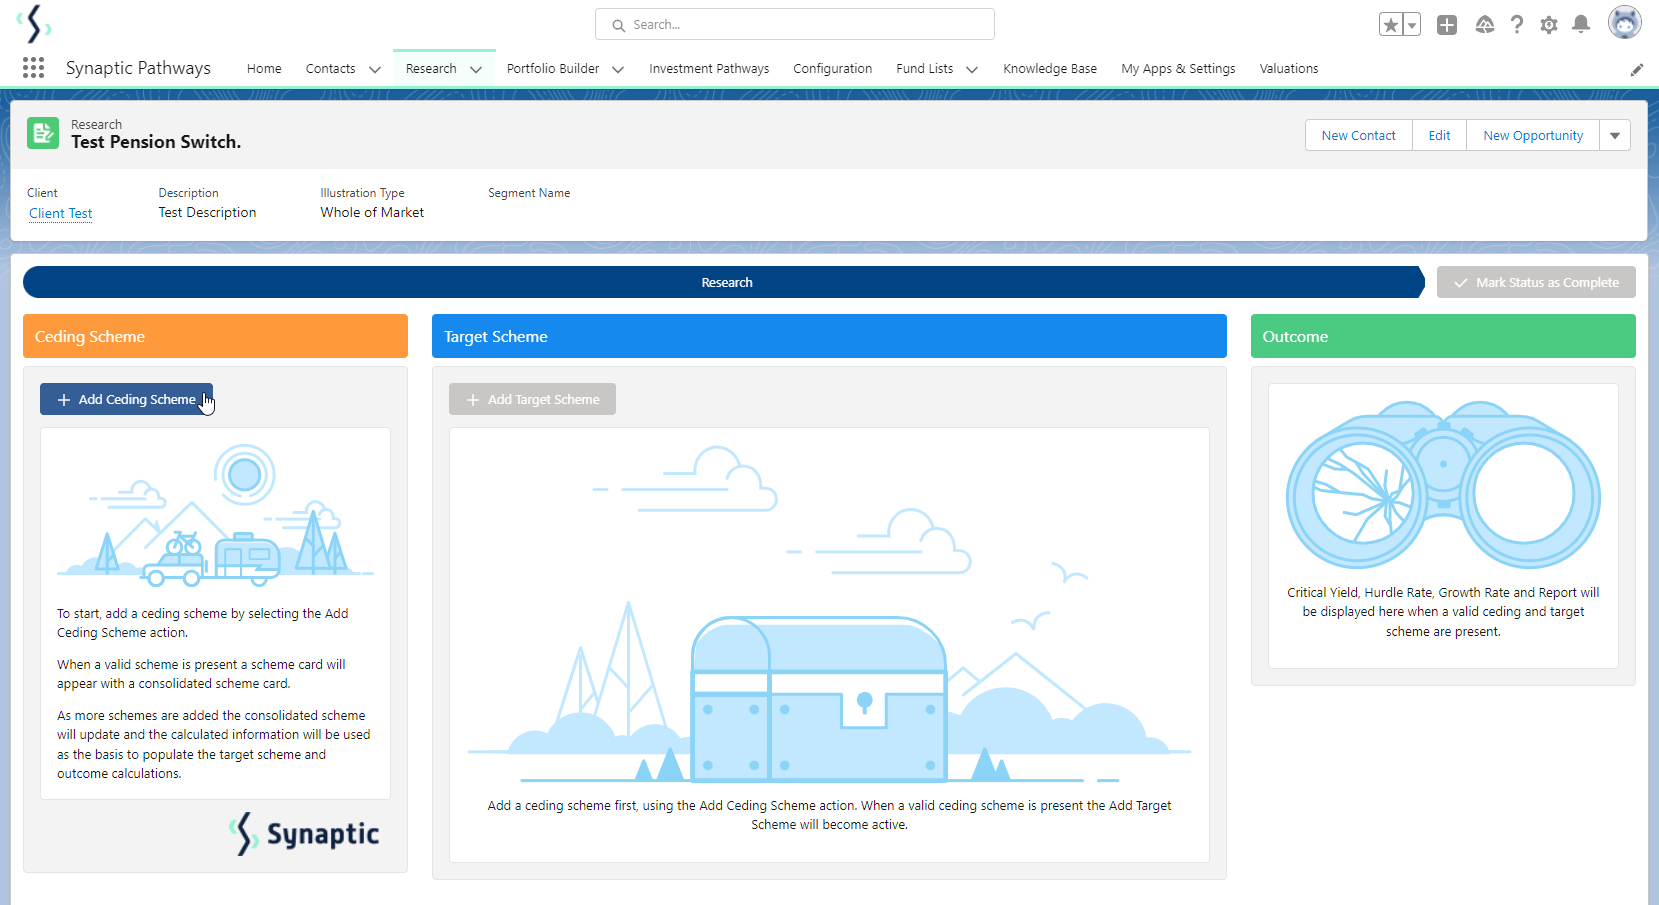Click Mark Status as Complete

tap(1536, 282)
